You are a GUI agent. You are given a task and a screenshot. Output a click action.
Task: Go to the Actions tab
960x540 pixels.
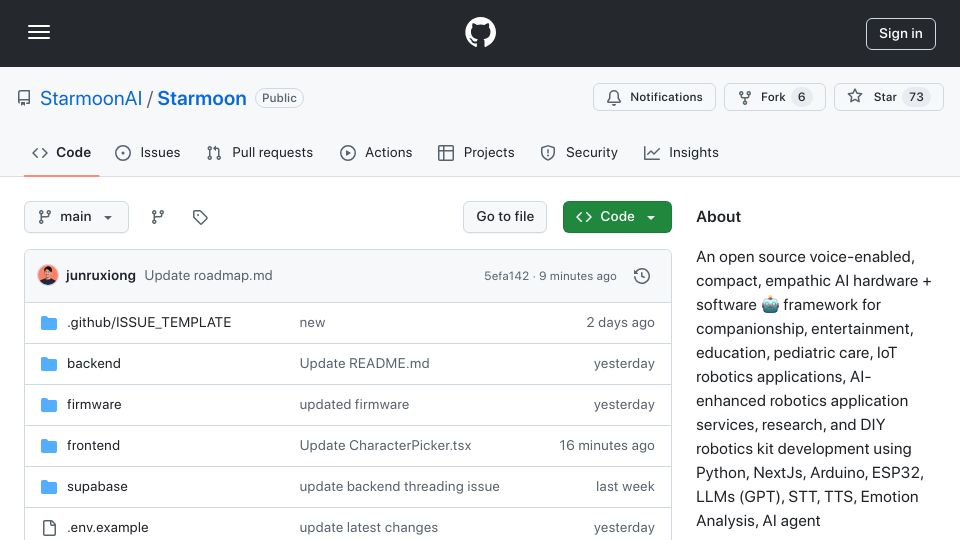coord(376,152)
